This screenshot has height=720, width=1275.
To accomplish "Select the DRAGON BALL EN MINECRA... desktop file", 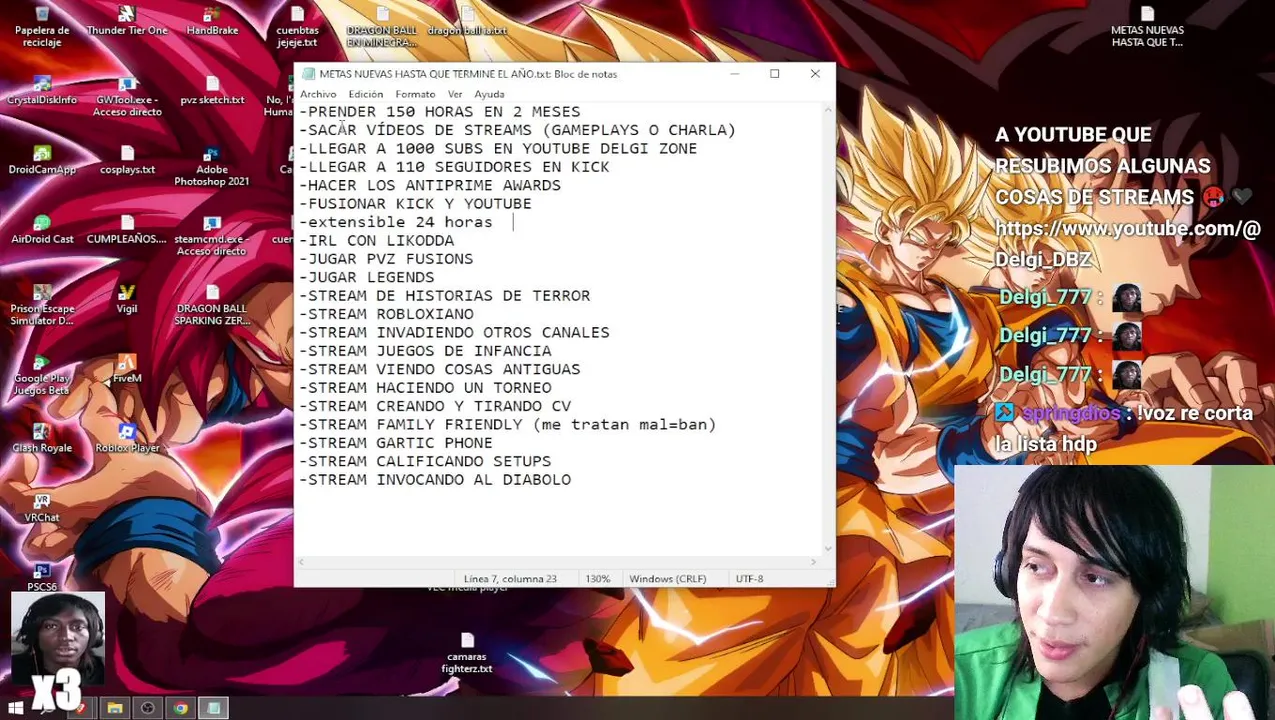I will point(382,26).
